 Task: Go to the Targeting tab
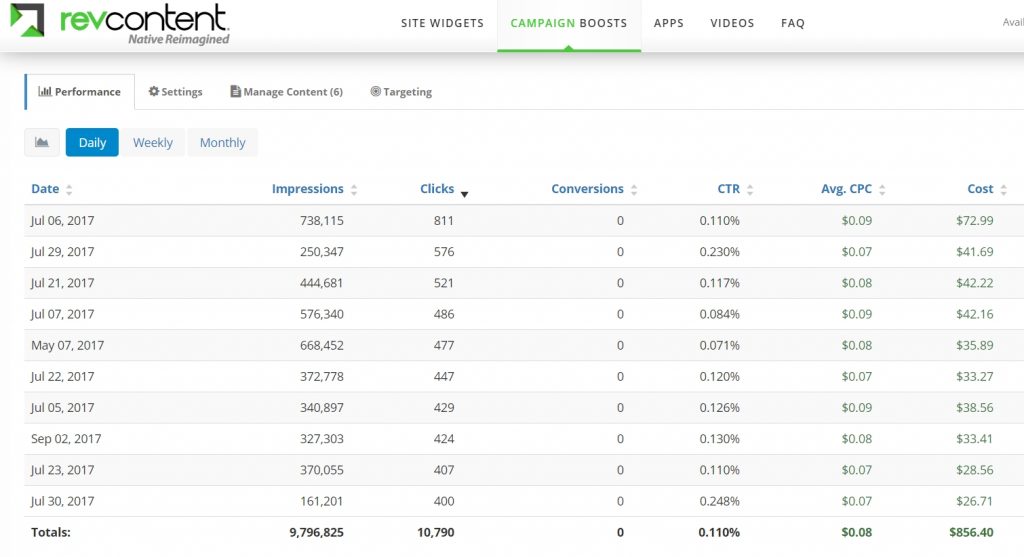coord(401,92)
